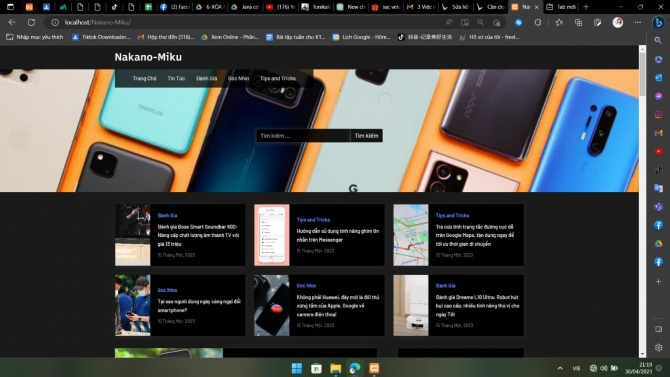Add a new site to sidebar plus
This screenshot has width=670, height=377.
pyautogui.click(x=658, y=281)
